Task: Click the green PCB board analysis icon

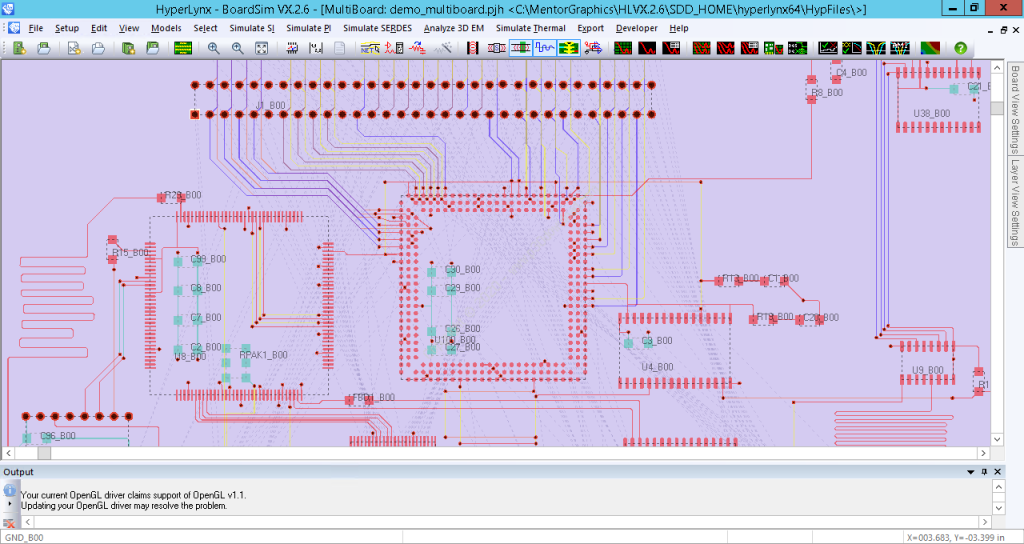Action: 773,48
